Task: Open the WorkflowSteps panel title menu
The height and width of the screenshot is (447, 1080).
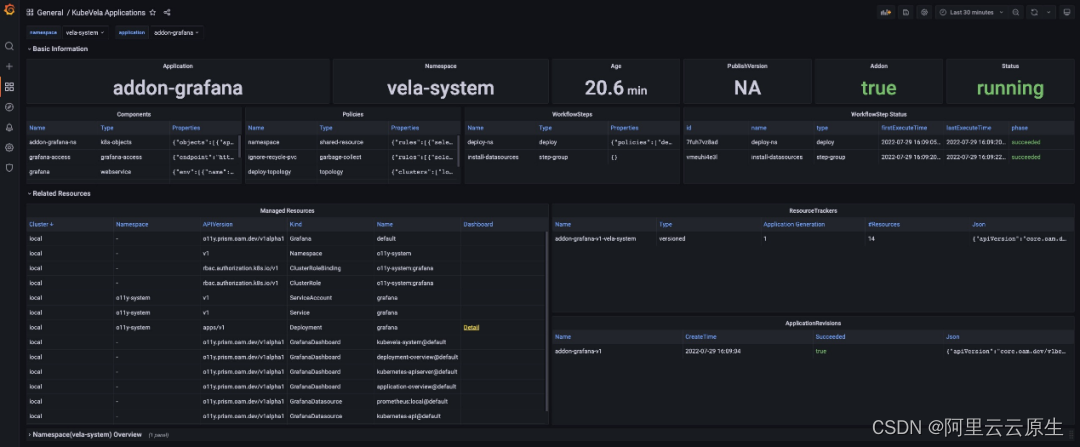Action: coord(572,114)
